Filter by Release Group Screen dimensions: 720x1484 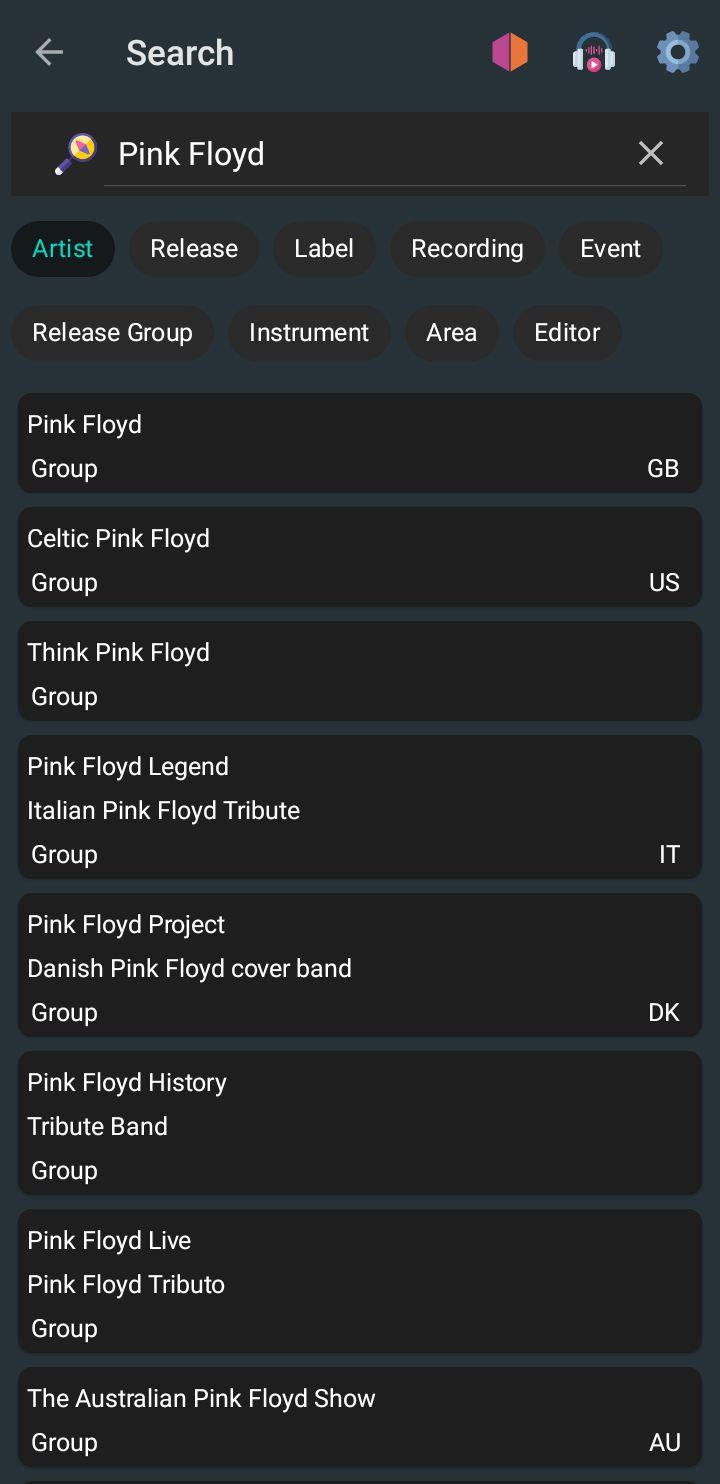(x=112, y=333)
